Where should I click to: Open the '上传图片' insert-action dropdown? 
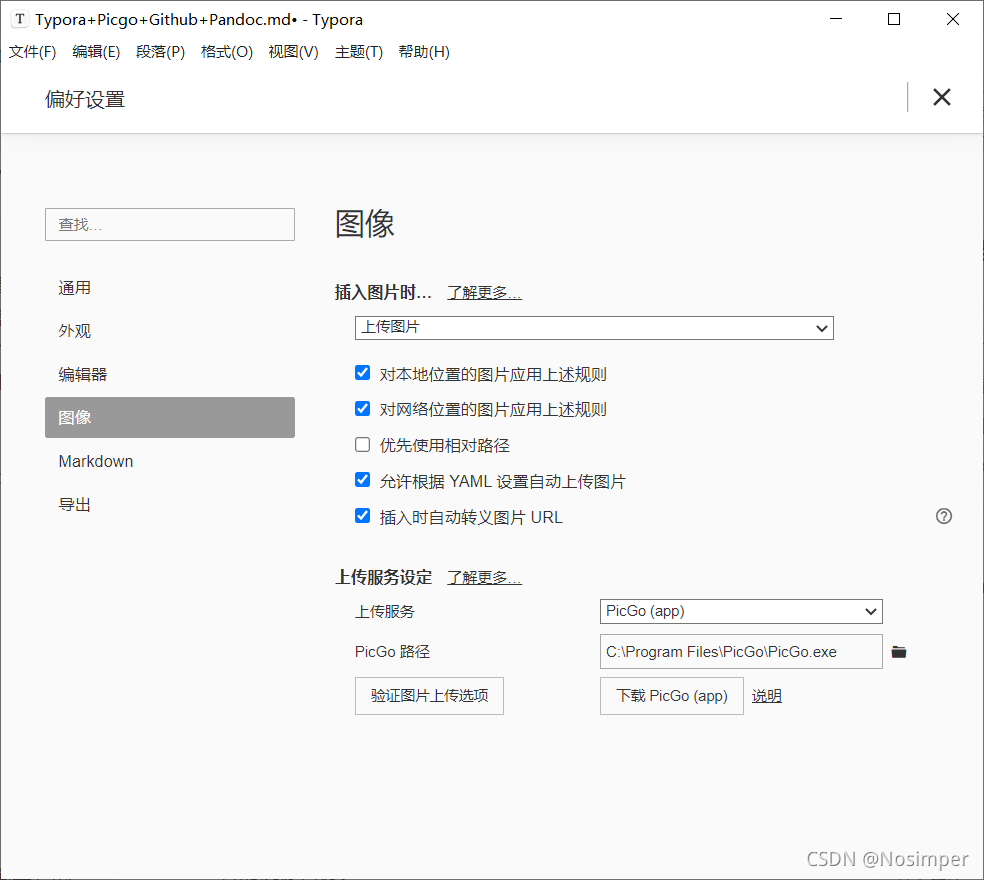coord(594,328)
